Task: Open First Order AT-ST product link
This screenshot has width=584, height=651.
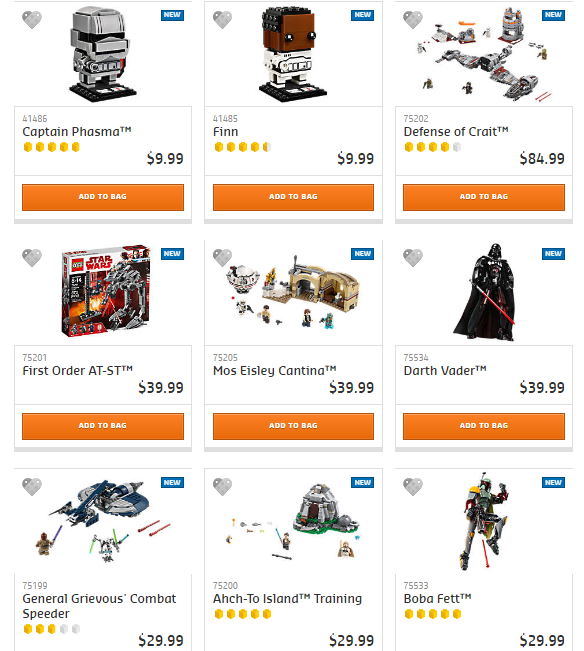Action: 78,370
